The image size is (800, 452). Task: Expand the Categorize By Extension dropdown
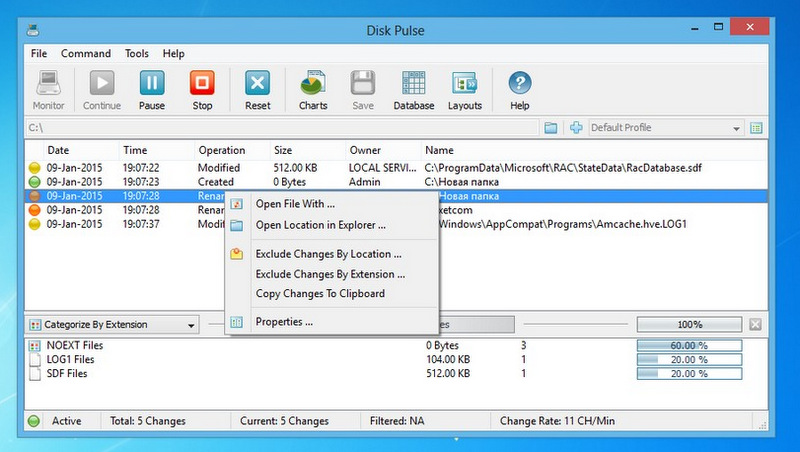point(112,324)
